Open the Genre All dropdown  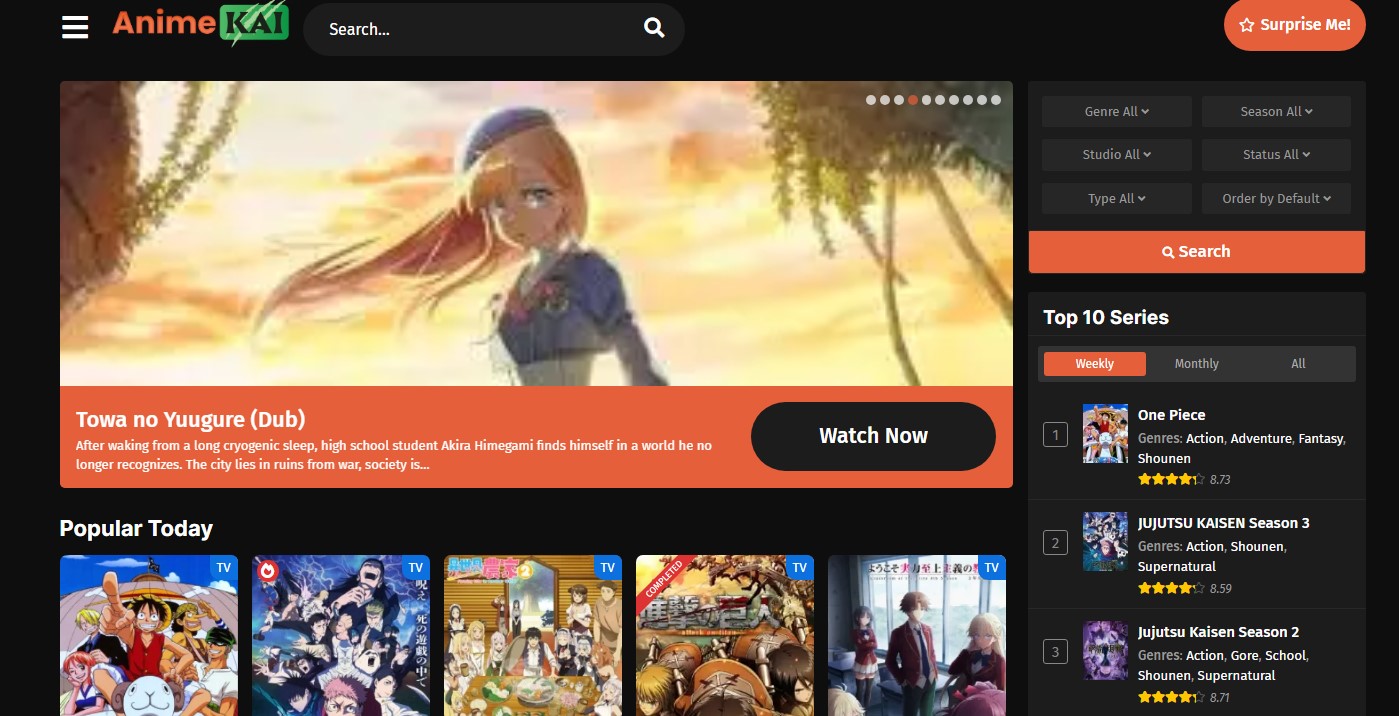[1117, 111]
